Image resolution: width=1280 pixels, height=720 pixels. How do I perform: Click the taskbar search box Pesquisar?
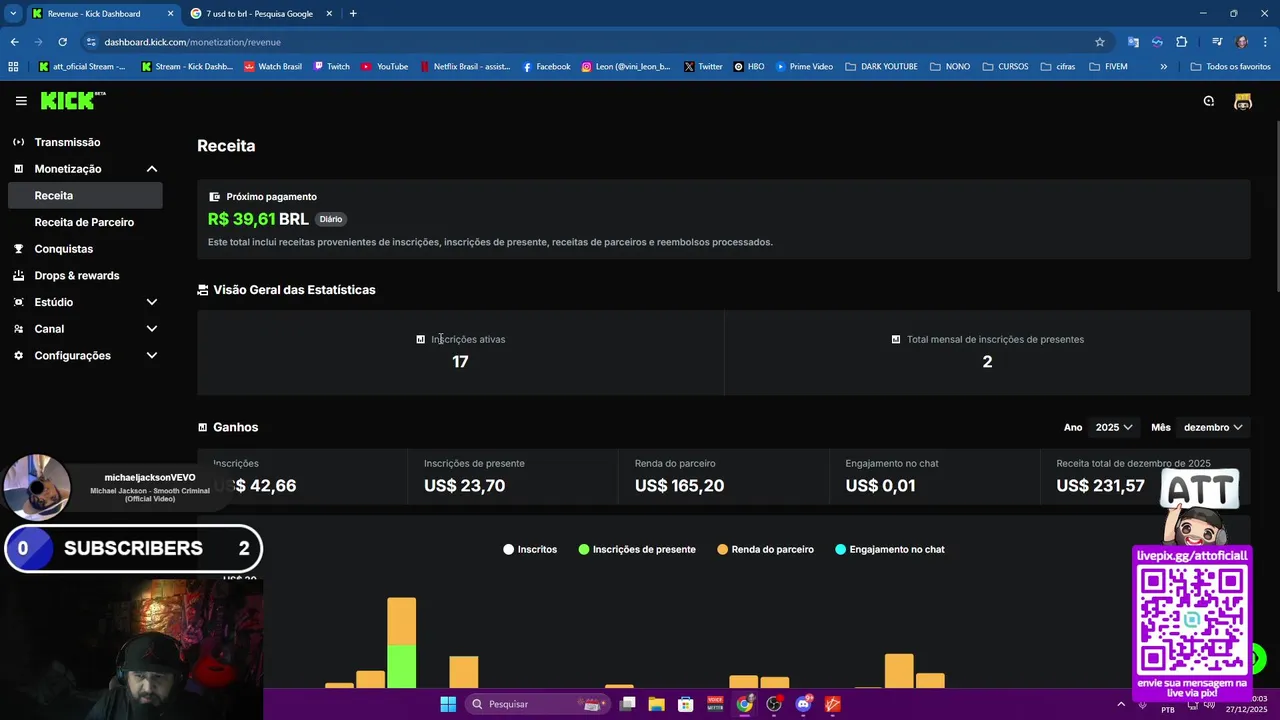[x=538, y=704]
